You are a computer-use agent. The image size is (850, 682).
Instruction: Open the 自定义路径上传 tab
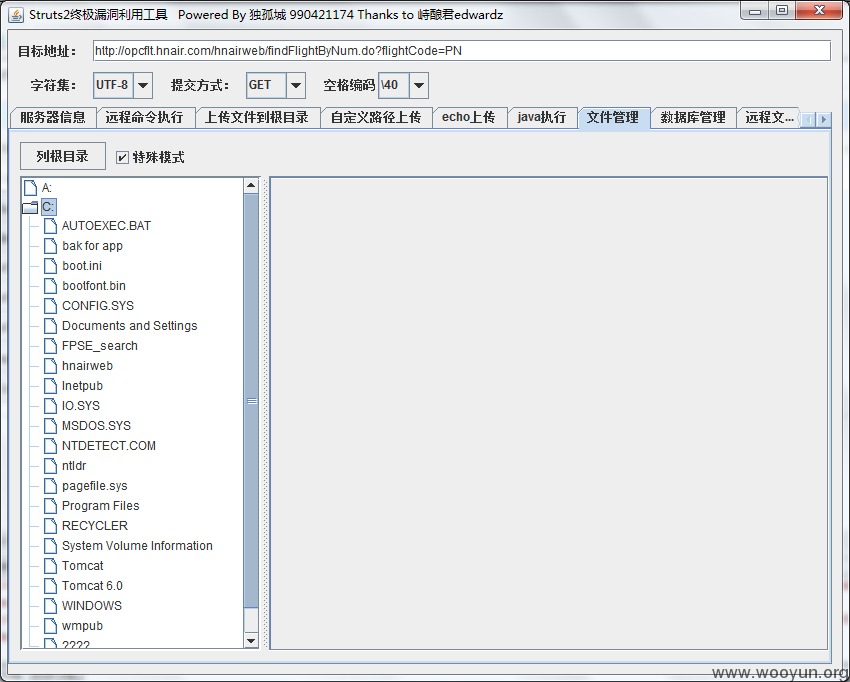[376, 118]
